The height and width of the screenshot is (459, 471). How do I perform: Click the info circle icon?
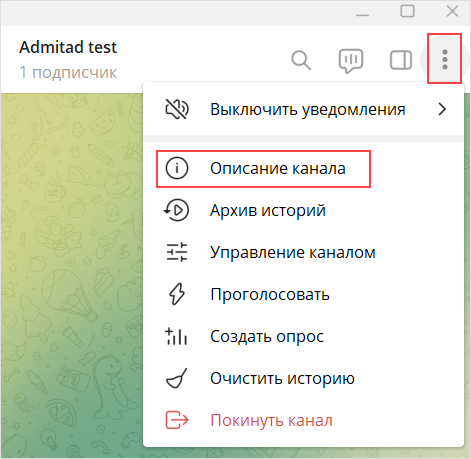pos(177,168)
